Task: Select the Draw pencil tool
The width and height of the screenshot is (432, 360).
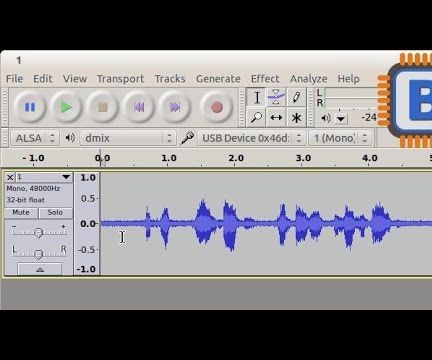Action: pos(296,97)
